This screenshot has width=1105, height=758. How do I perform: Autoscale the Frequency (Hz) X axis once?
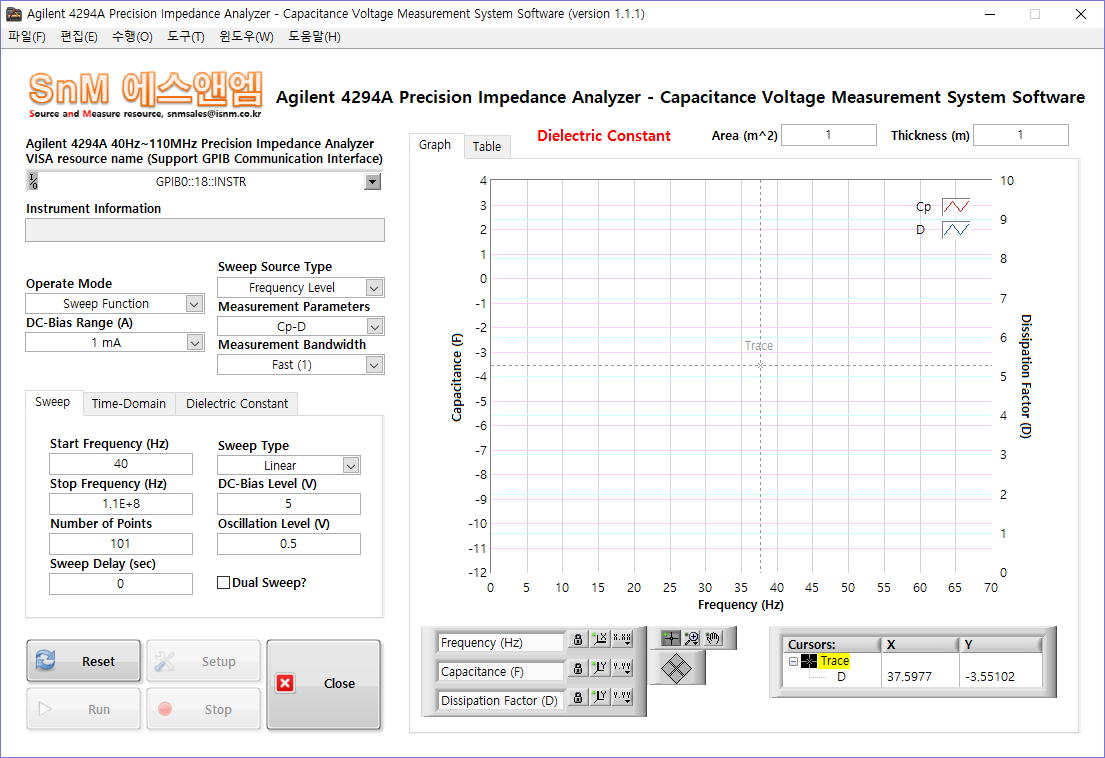click(600, 640)
